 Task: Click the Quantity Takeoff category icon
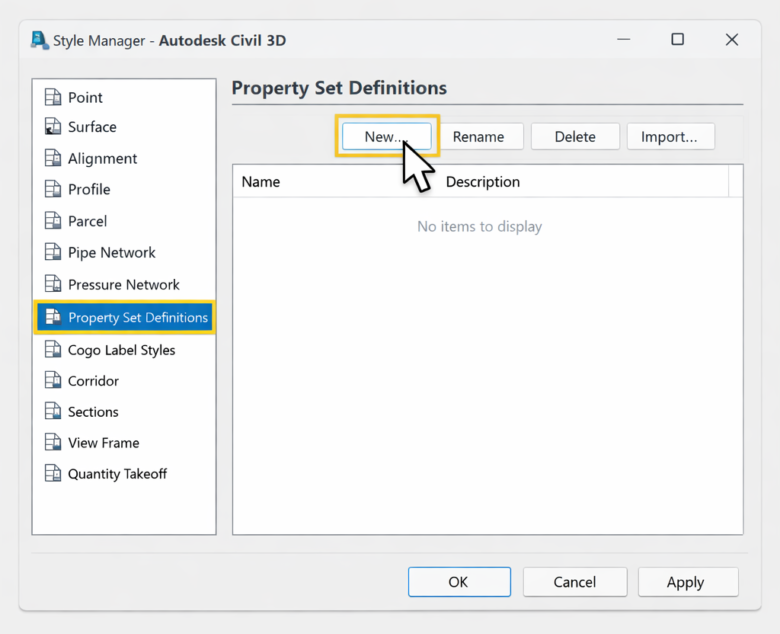tap(53, 473)
